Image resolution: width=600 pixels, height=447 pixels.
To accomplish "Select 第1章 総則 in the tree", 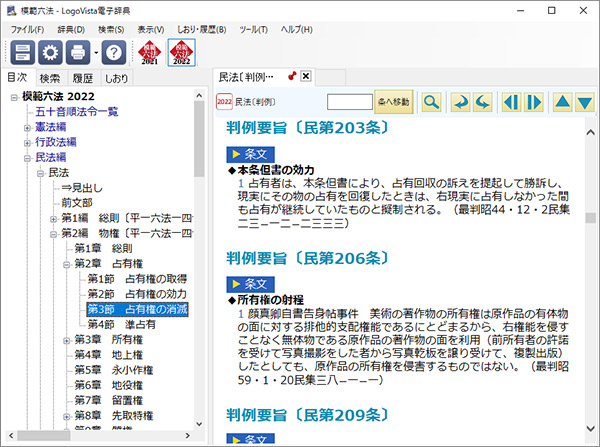I will (103, 248).
